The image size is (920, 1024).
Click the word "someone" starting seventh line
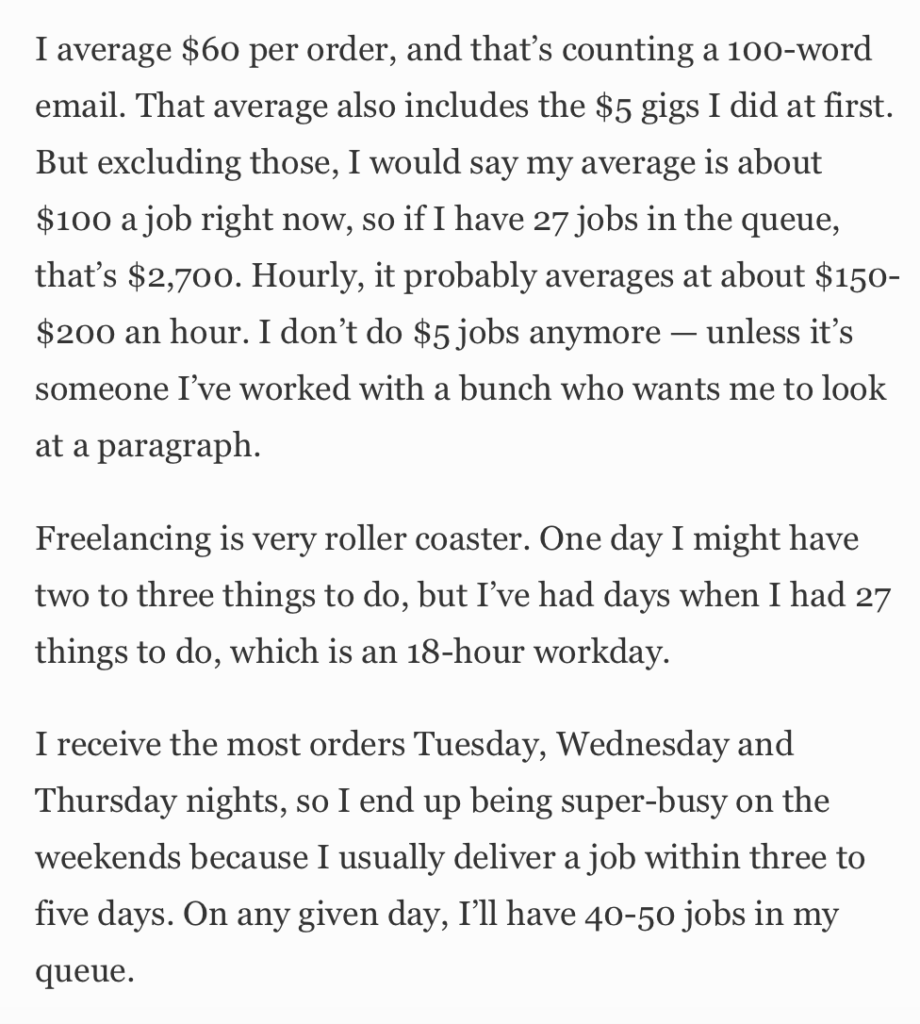point(101,390)
